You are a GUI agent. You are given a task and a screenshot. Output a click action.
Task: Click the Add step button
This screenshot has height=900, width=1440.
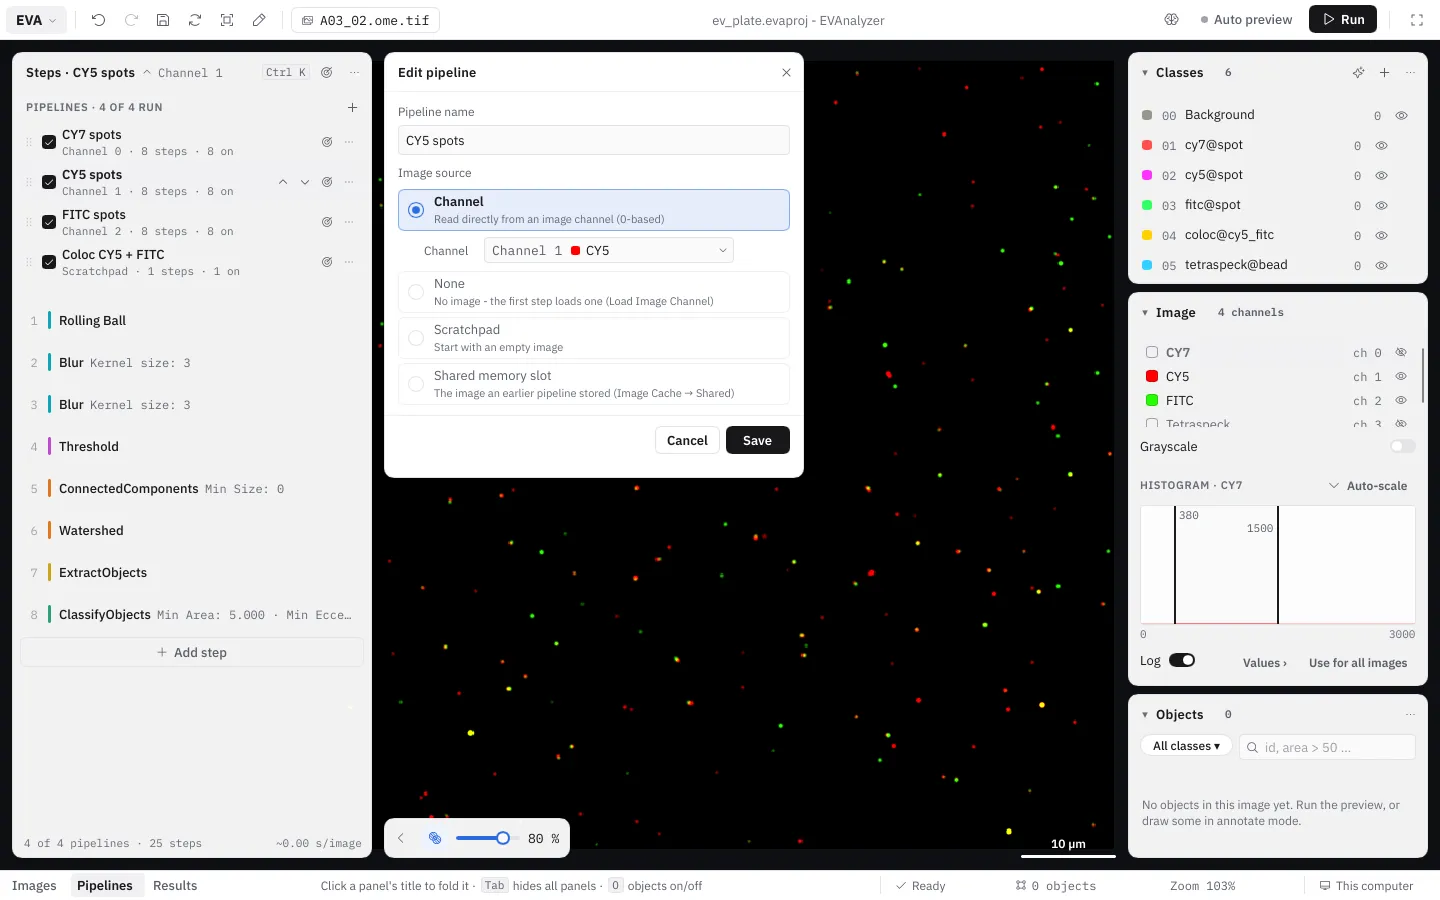192,653
